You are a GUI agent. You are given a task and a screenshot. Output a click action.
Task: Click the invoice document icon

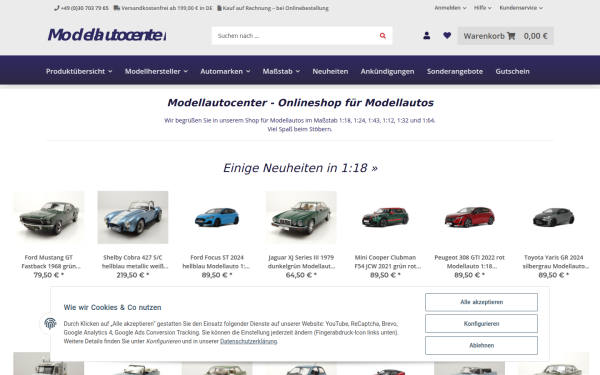(219, 8)
